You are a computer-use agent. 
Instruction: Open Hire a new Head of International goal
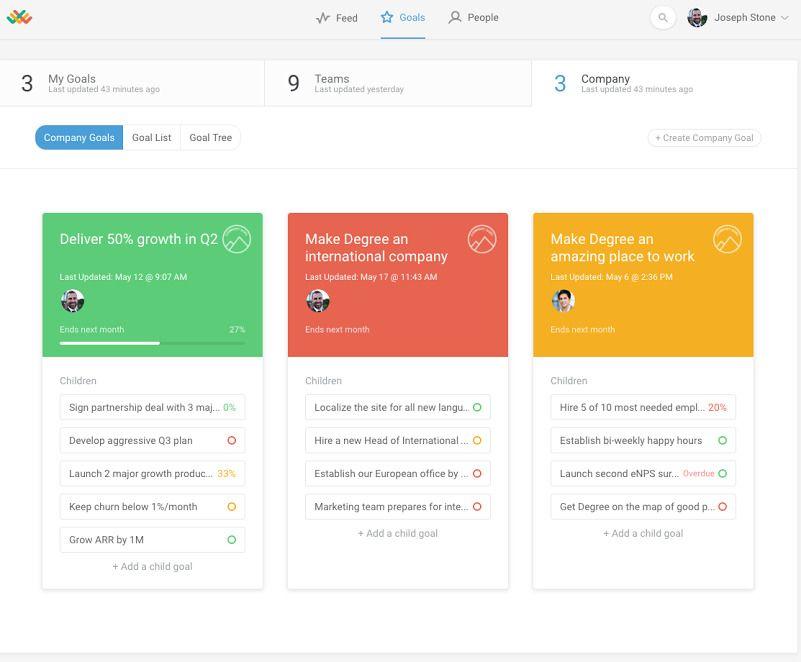397,440
